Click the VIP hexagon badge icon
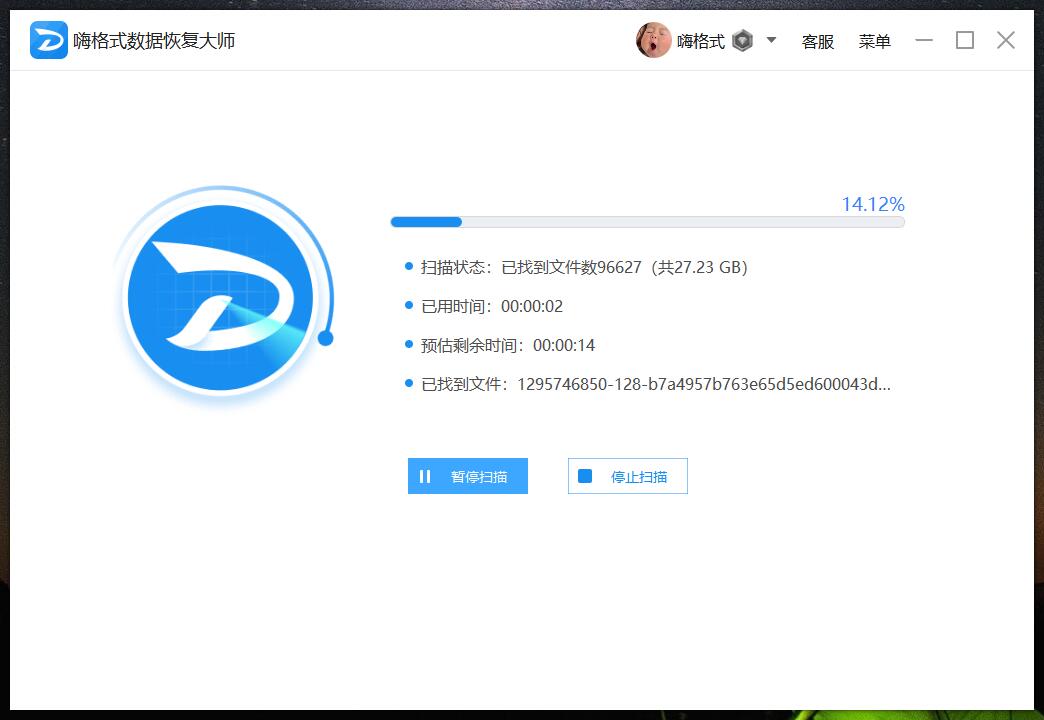 coord(742,41)
